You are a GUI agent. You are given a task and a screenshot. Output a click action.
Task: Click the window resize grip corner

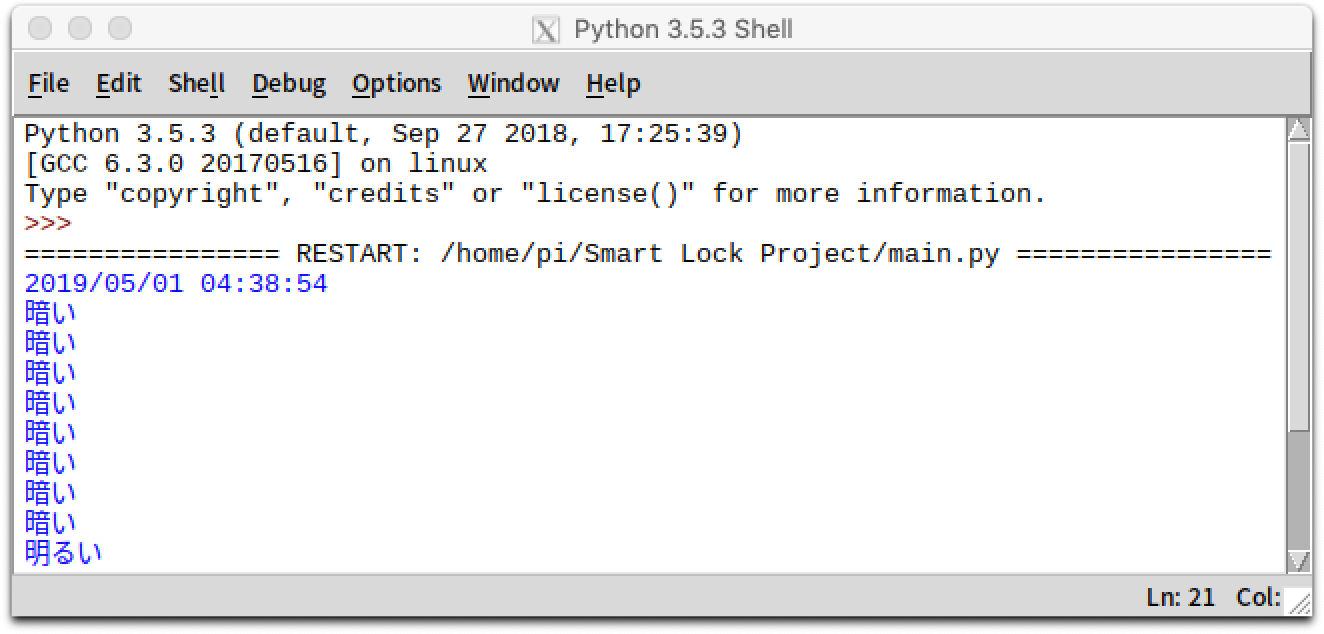tap(1298, 601)
